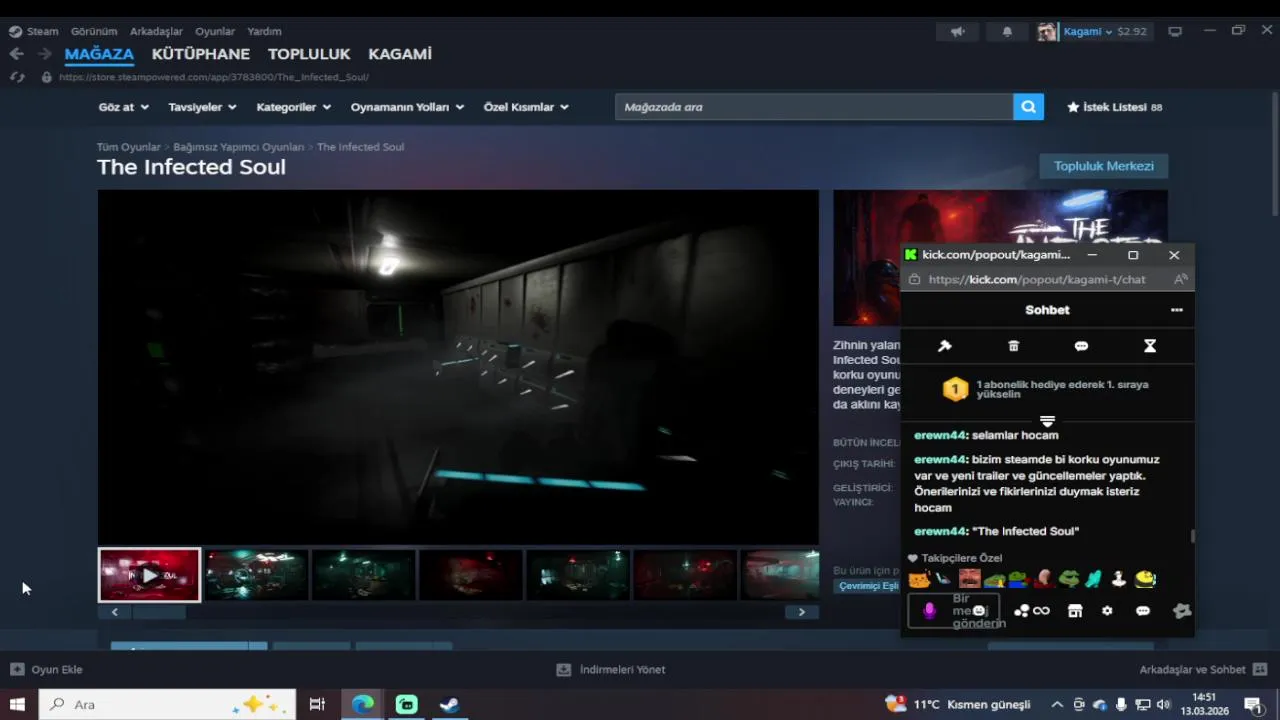
Task: Click the speech bubble icon under Sohbet
Action: pos(1081,346)
